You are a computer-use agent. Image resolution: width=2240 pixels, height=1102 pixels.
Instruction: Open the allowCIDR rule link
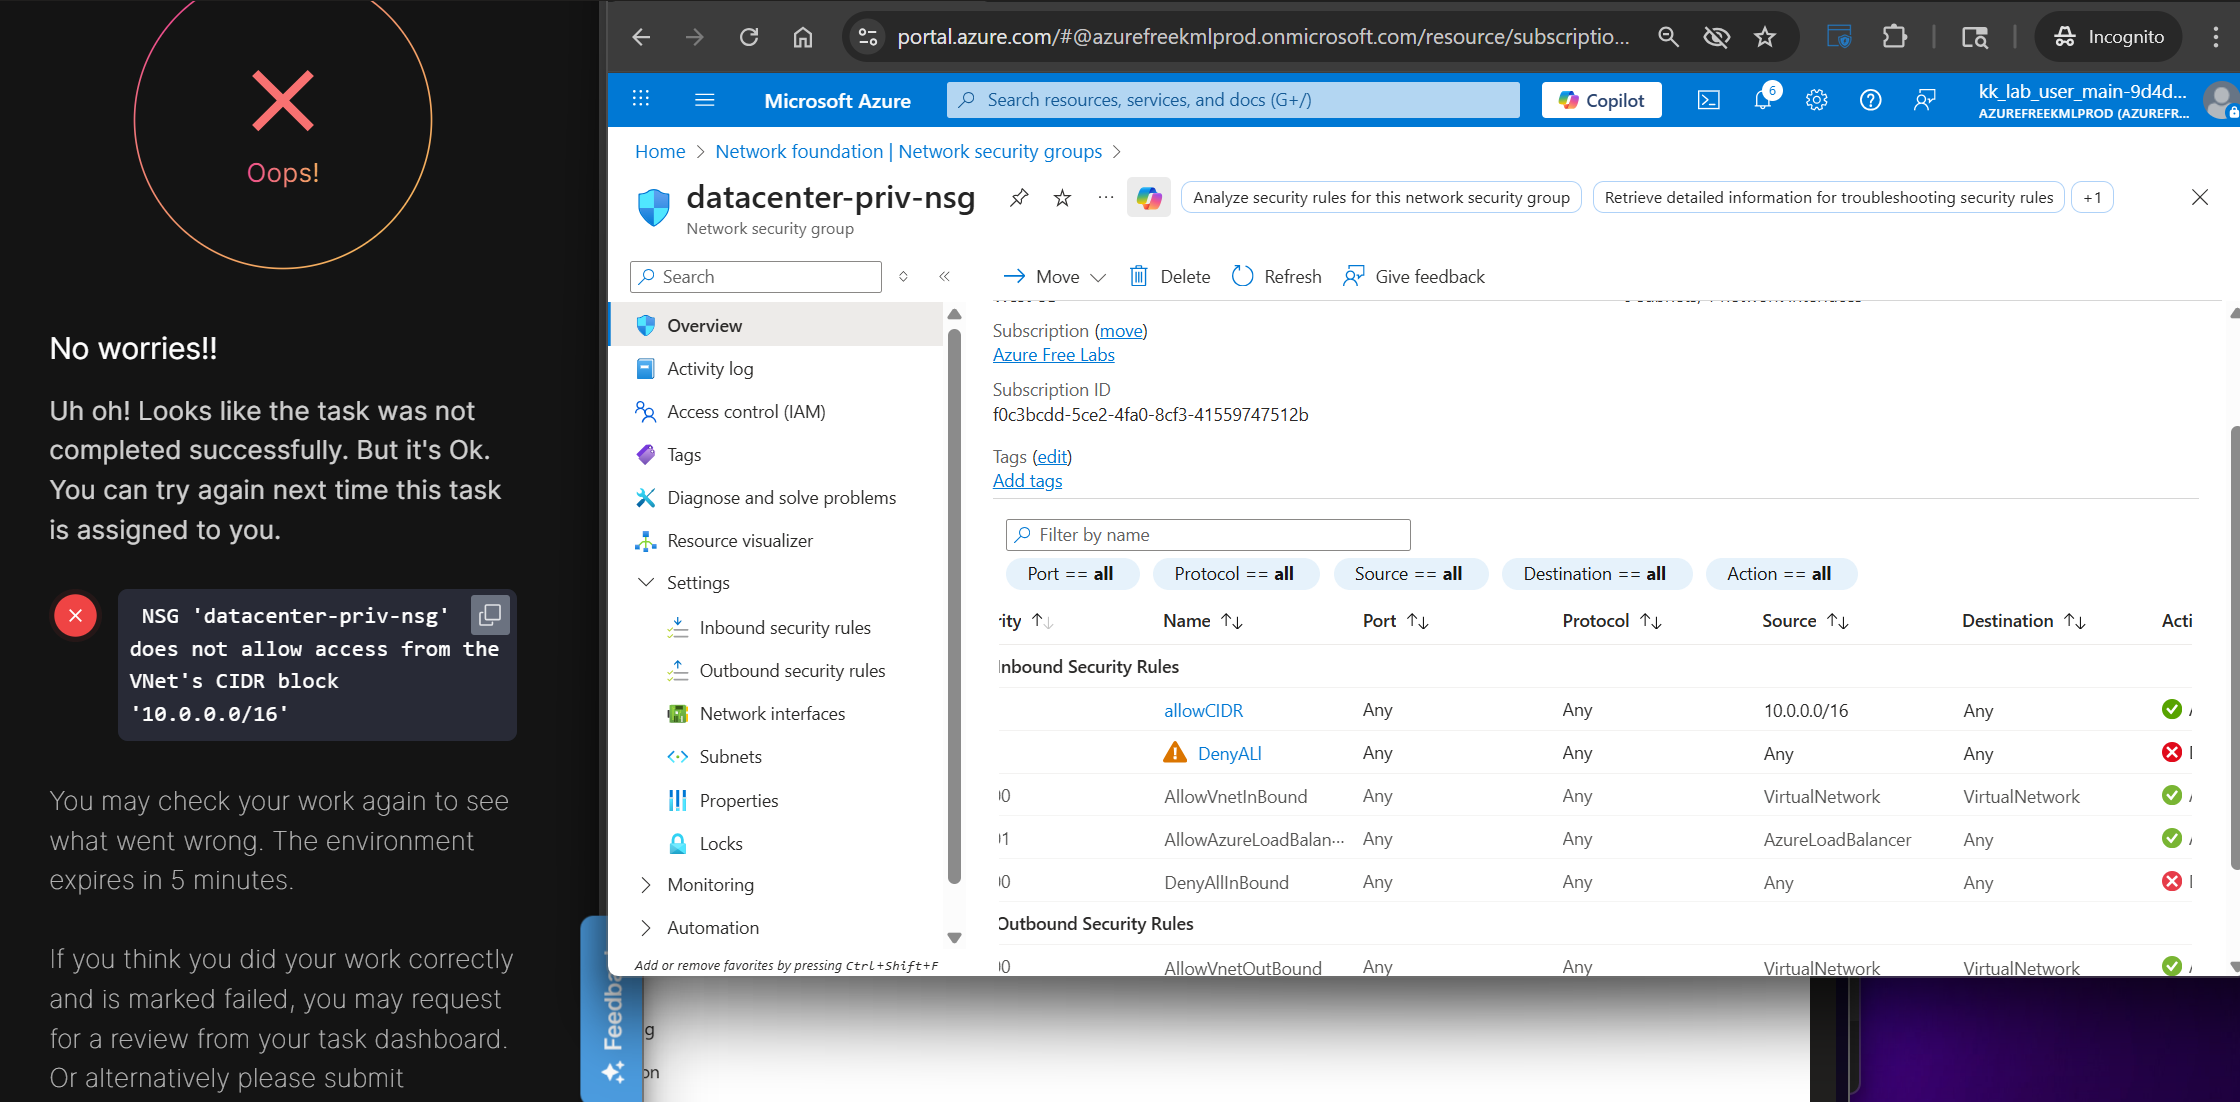tap(1203, 710)
